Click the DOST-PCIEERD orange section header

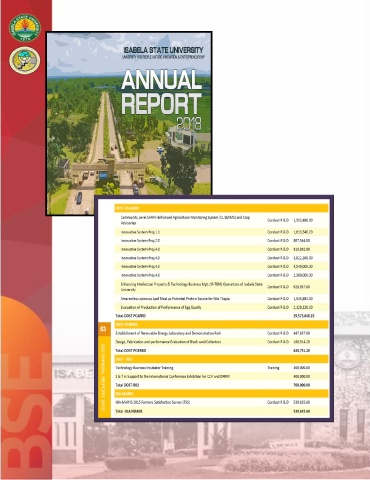pyautogui.click(x=221, y=324)
